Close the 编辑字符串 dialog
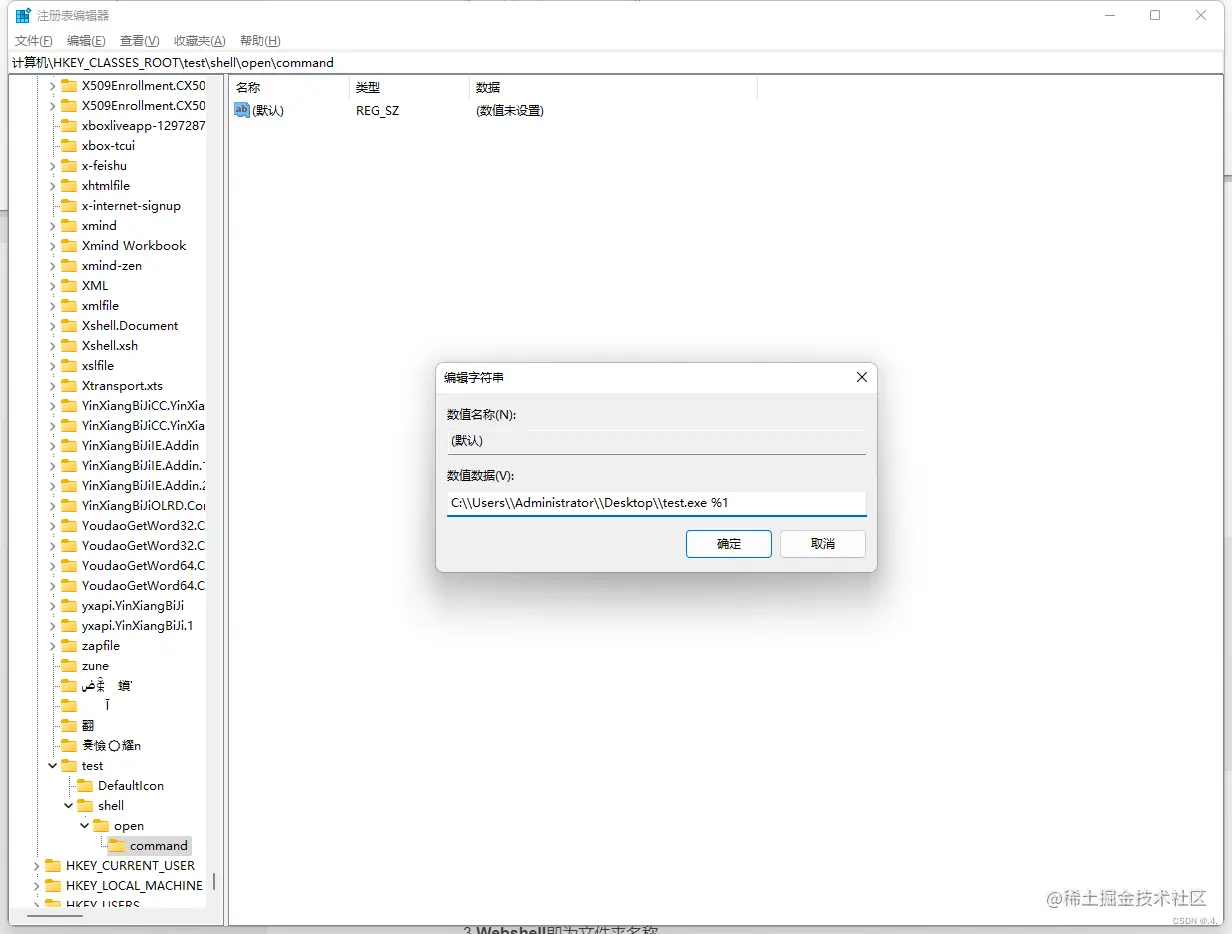This screenshot has width=1232, height=934. (861, 377)
